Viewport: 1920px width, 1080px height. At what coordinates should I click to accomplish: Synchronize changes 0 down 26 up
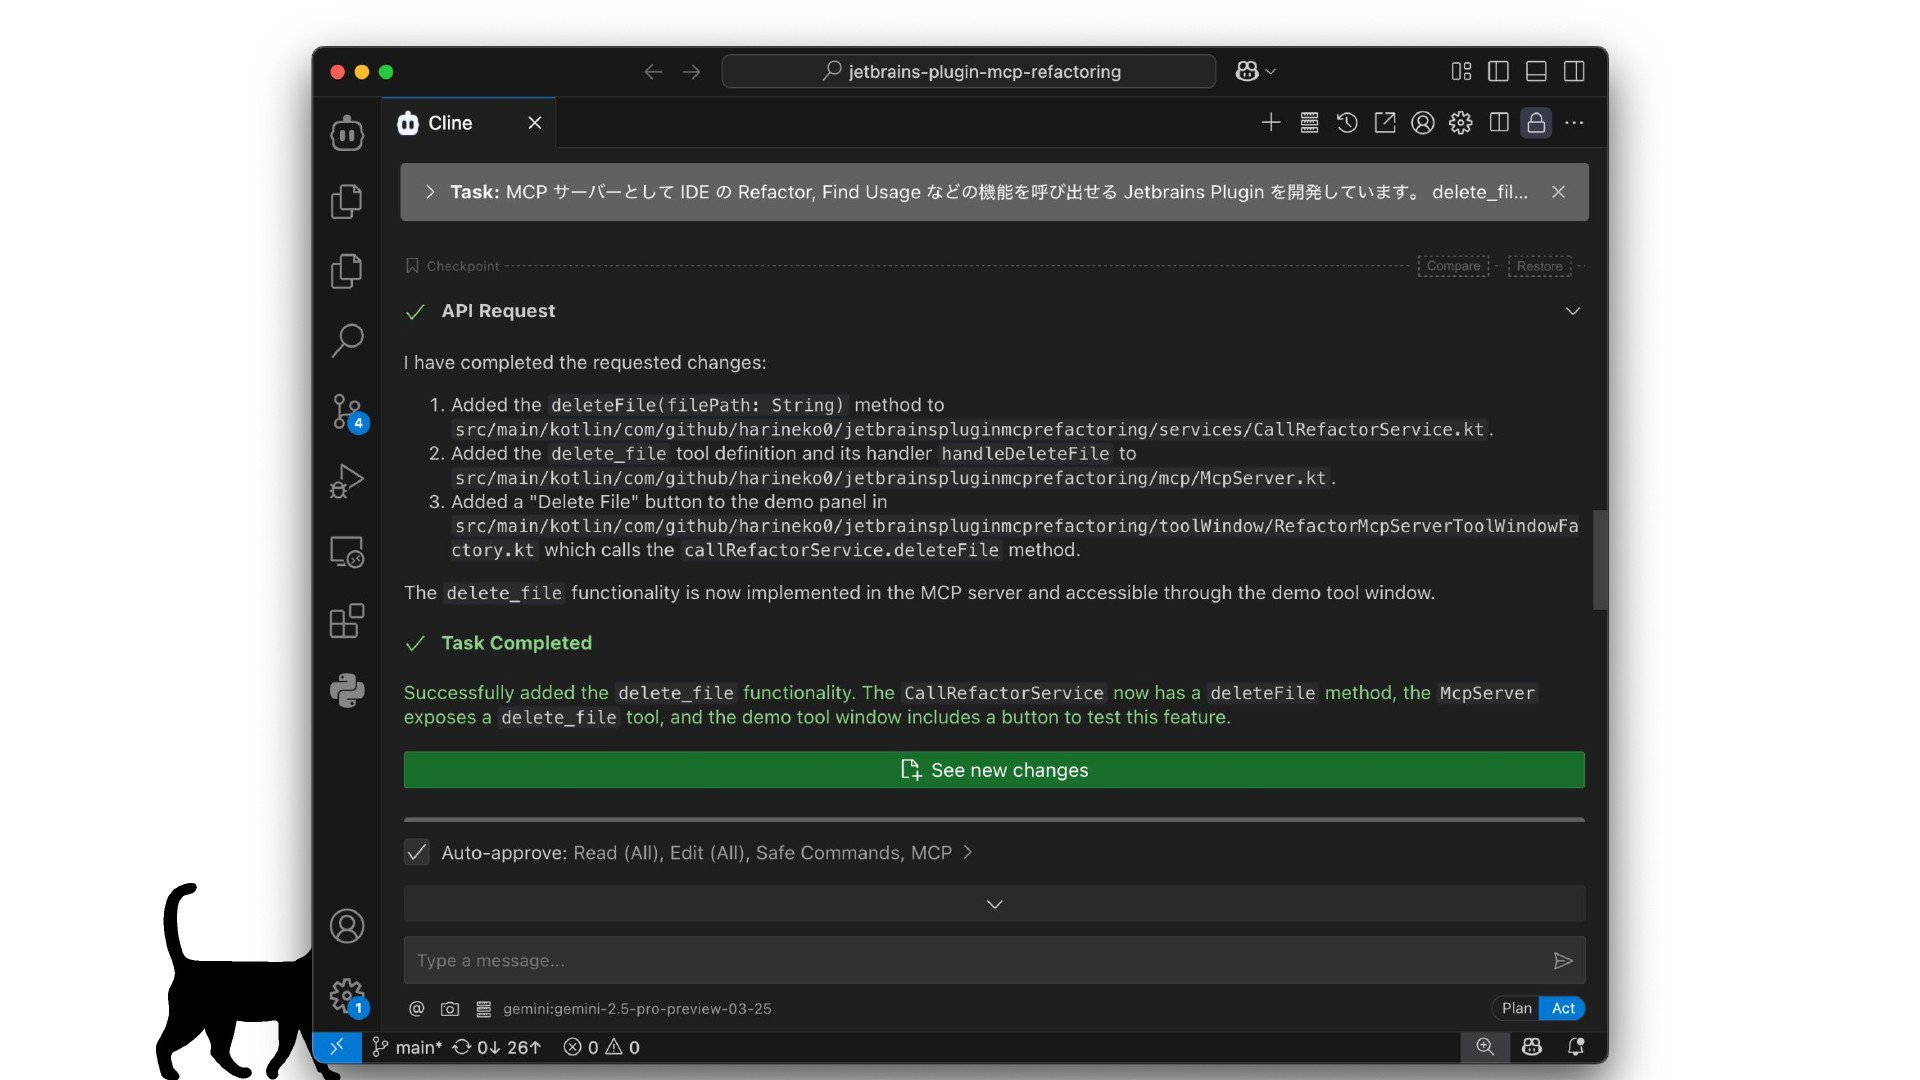pos(497,1047)
